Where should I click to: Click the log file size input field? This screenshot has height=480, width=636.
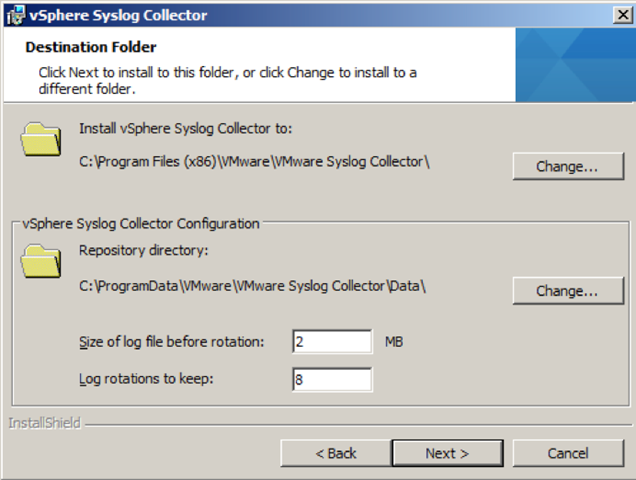(332, 342)
